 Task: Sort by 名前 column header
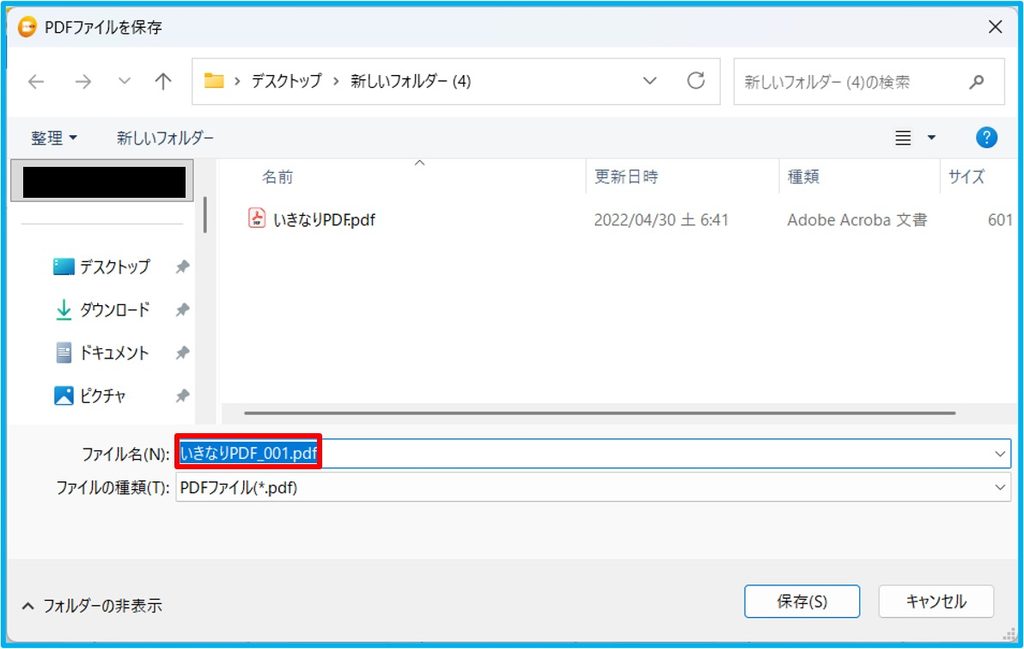(x=278, y=177)
